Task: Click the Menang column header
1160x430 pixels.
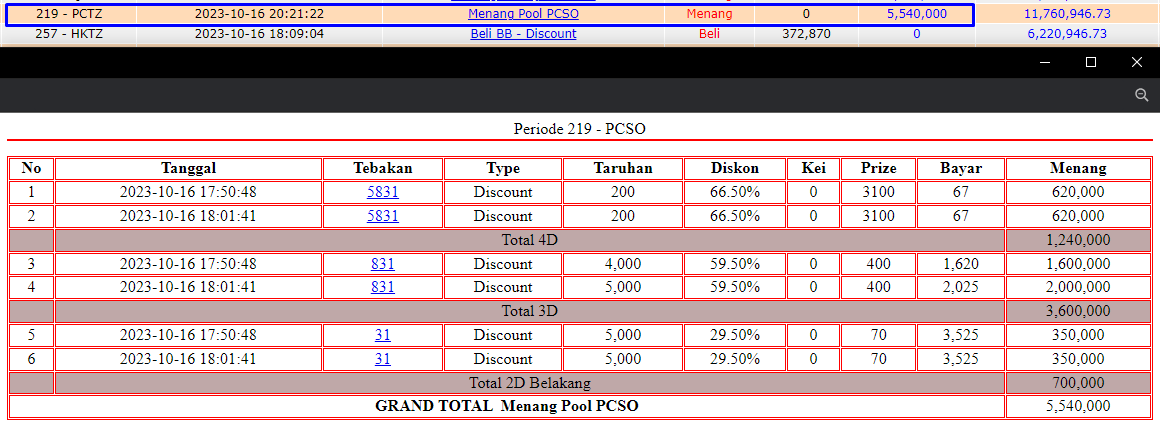Action: point(1079,169)
